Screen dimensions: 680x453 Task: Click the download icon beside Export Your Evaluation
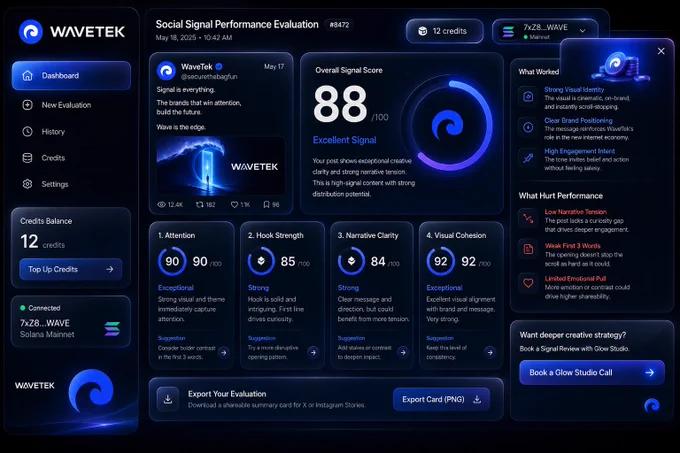pyautogui.click(x=168, y=399)
